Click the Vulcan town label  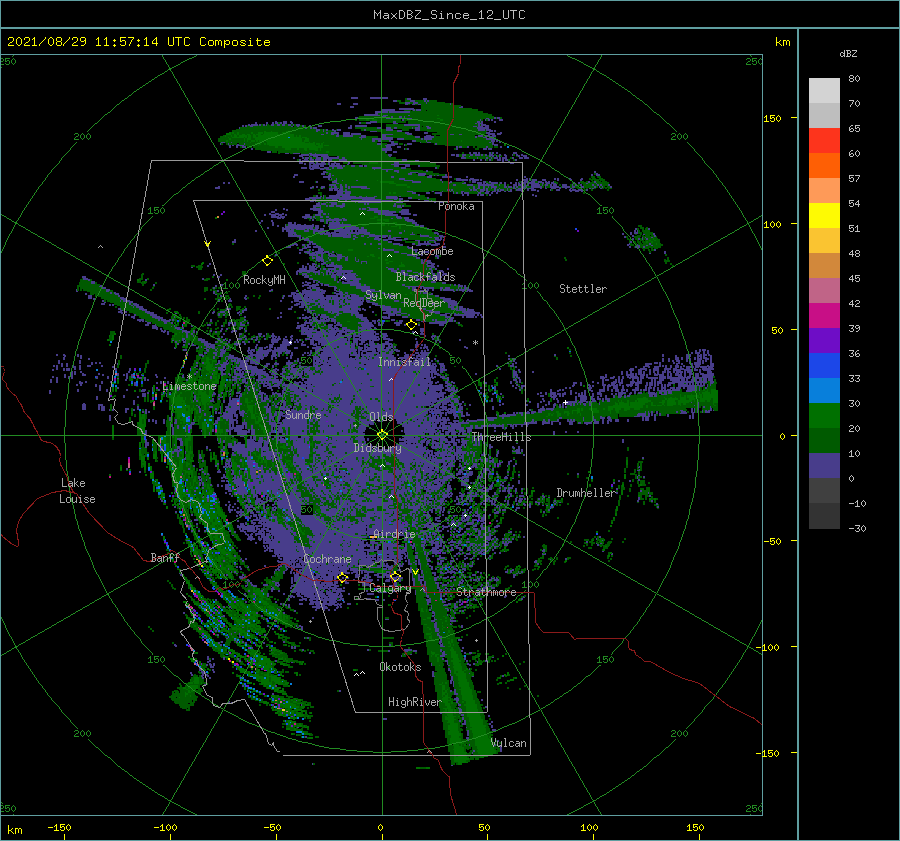coord(509,743)
